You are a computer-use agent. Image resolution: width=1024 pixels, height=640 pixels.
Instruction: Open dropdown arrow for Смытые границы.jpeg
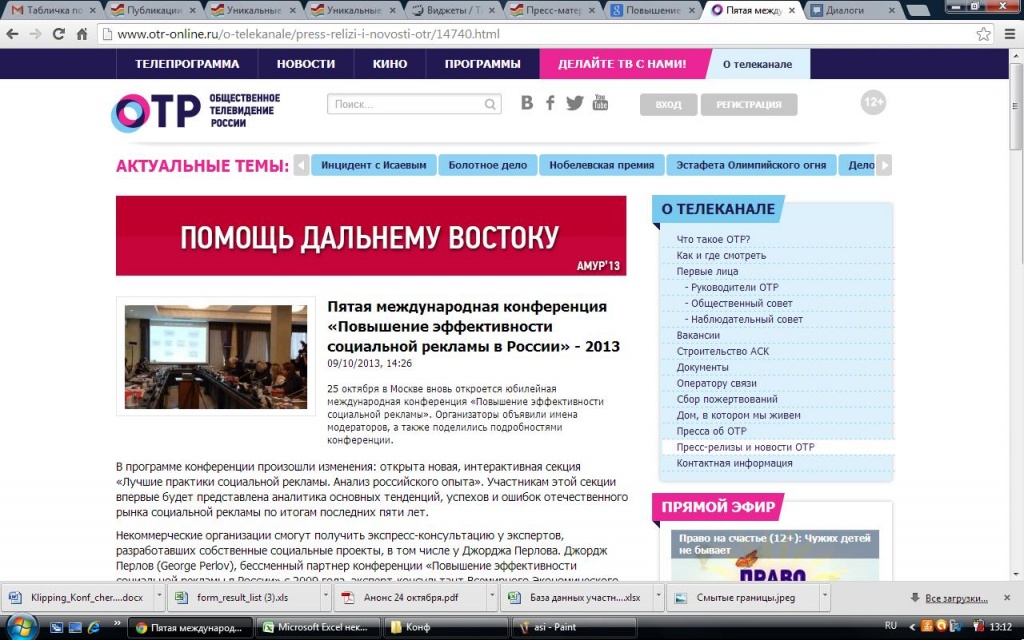point(825,597)
